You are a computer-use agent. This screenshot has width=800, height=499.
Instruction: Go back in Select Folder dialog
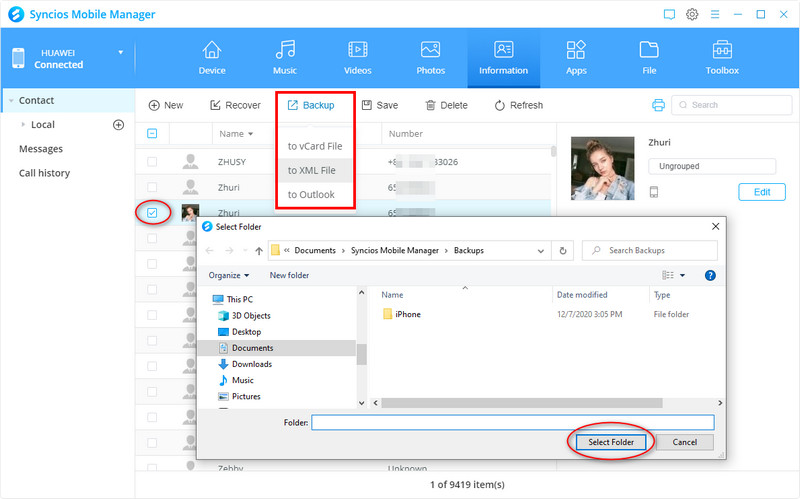coord(209,251)
